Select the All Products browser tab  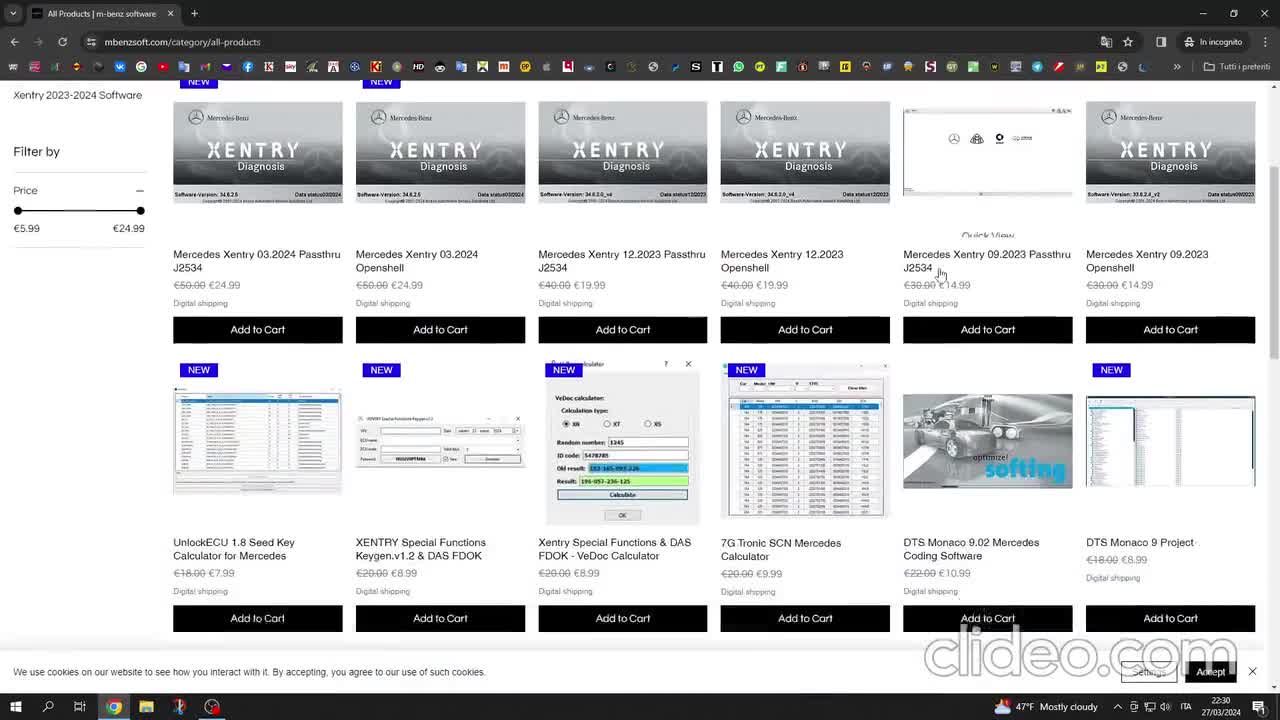click(102, 13)
